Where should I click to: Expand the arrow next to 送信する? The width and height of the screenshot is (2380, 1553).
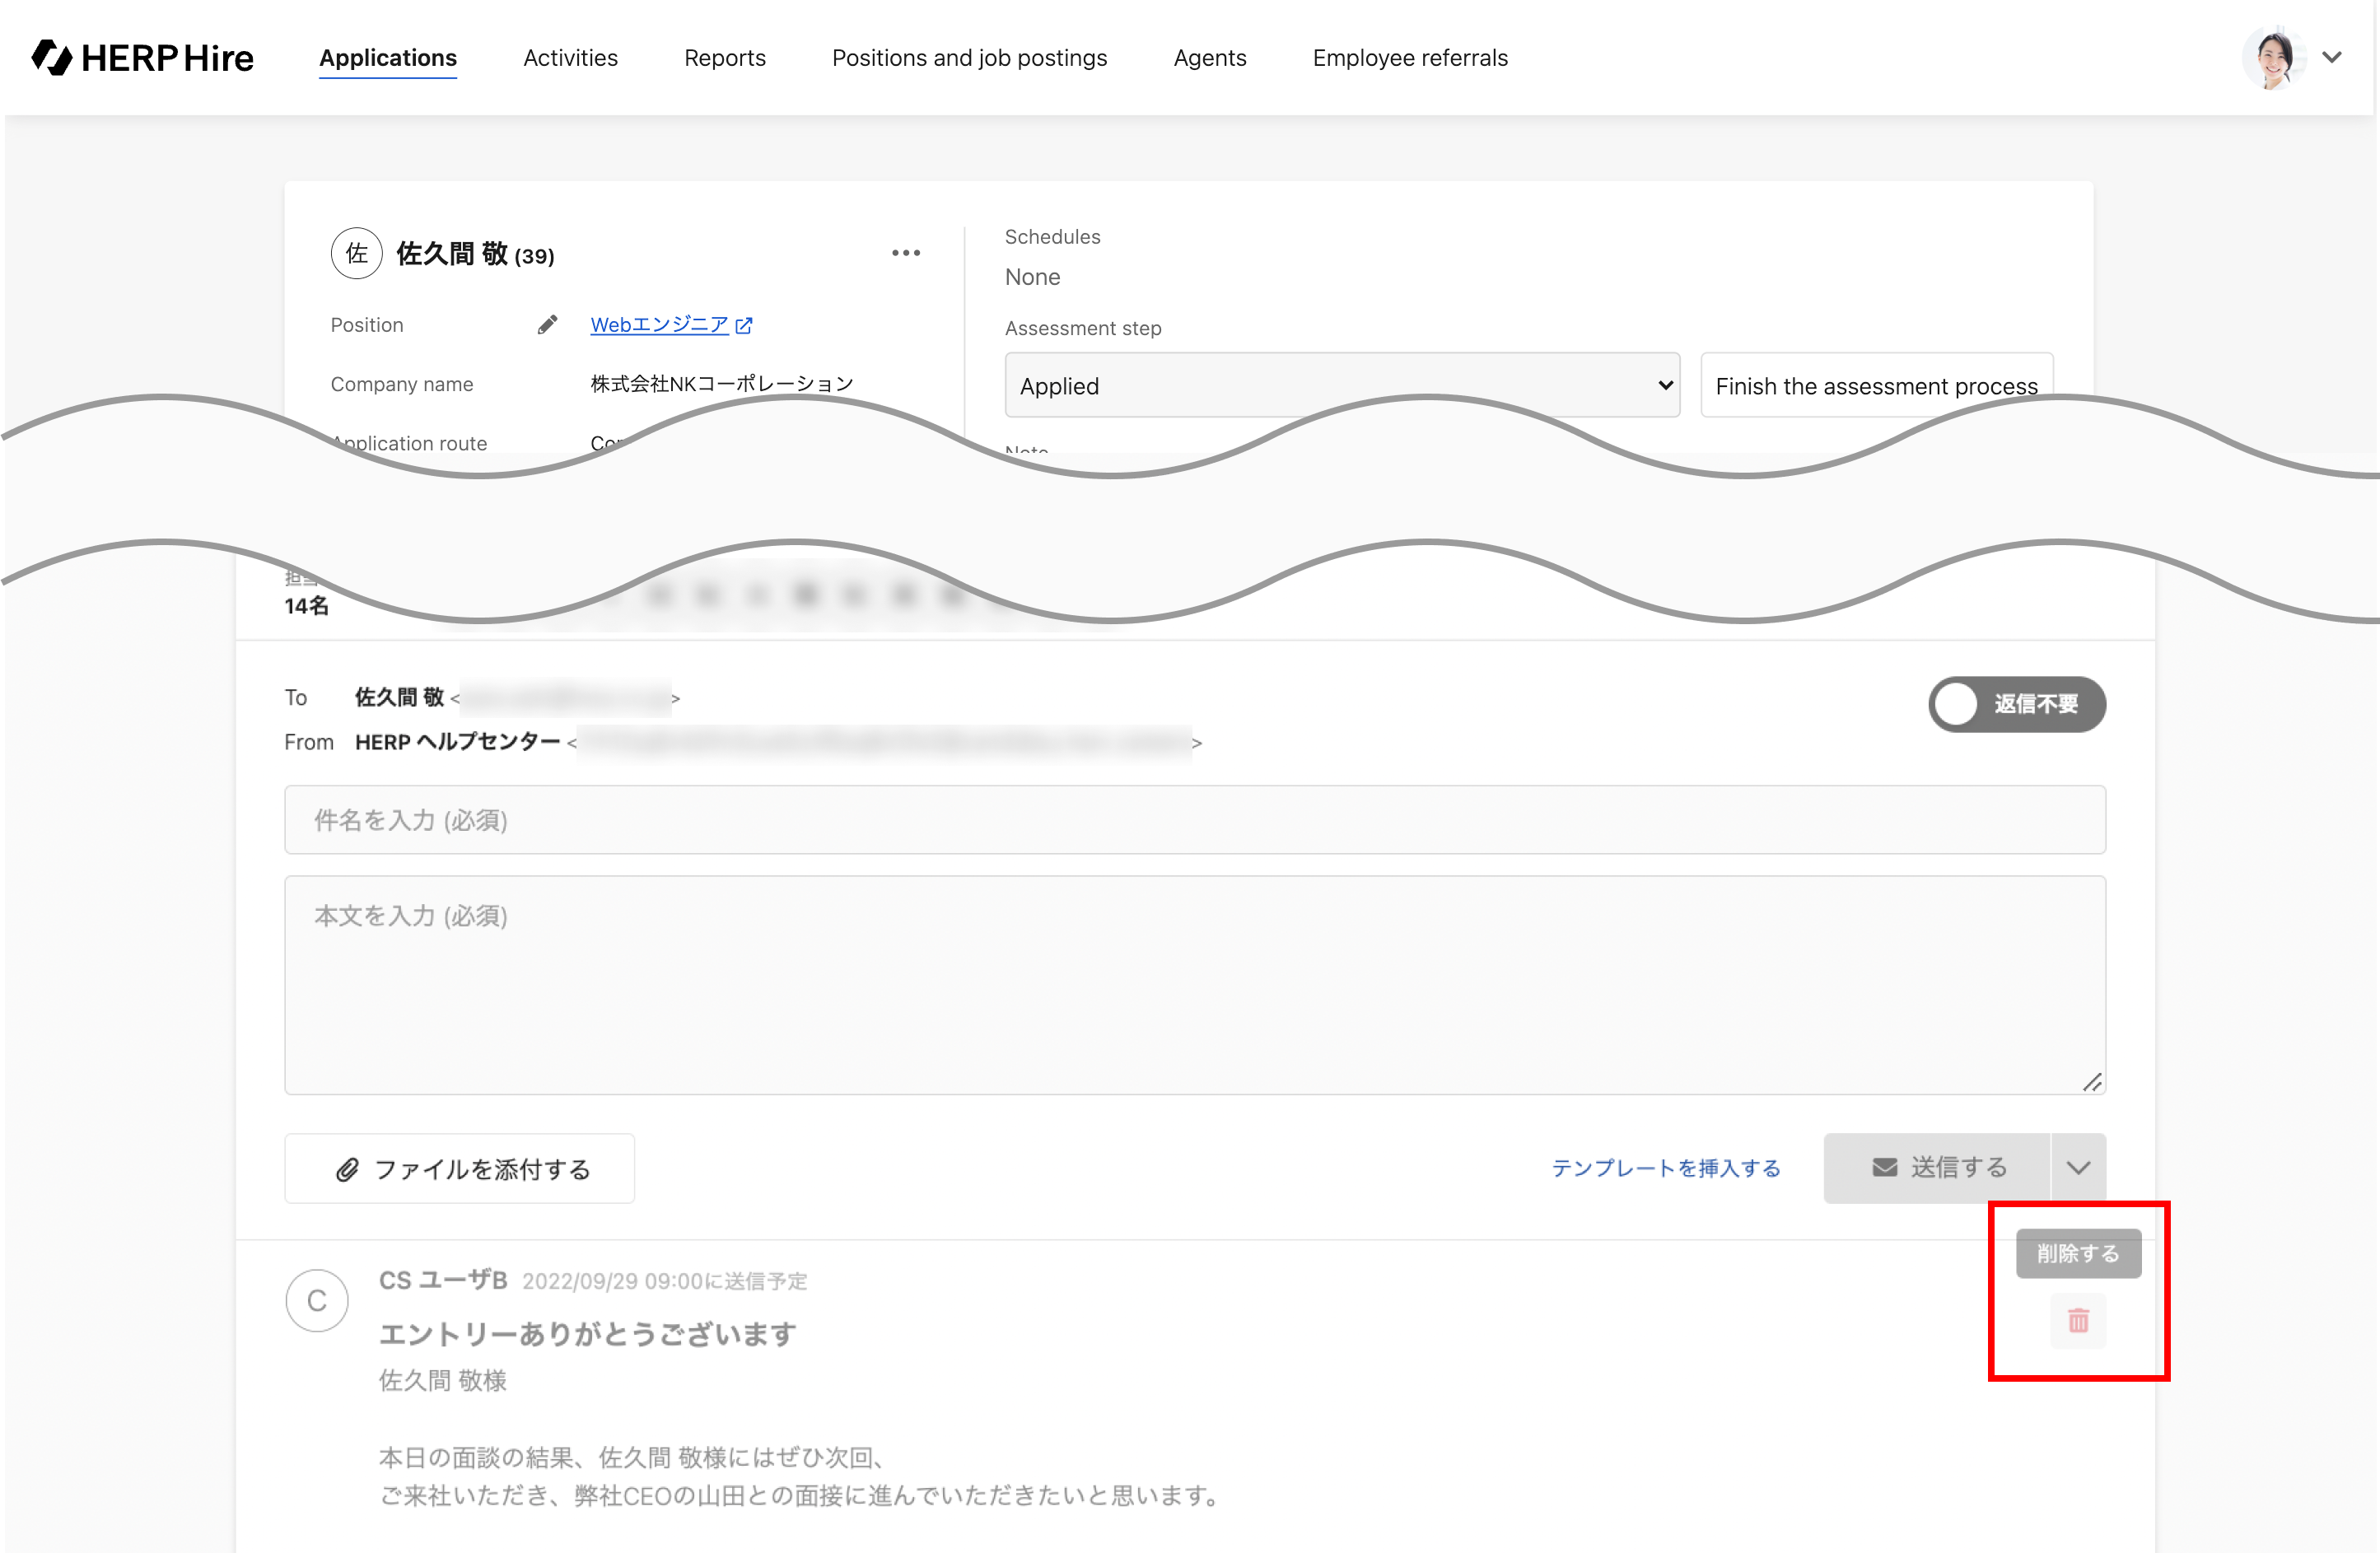(x=2078, y=1167)
